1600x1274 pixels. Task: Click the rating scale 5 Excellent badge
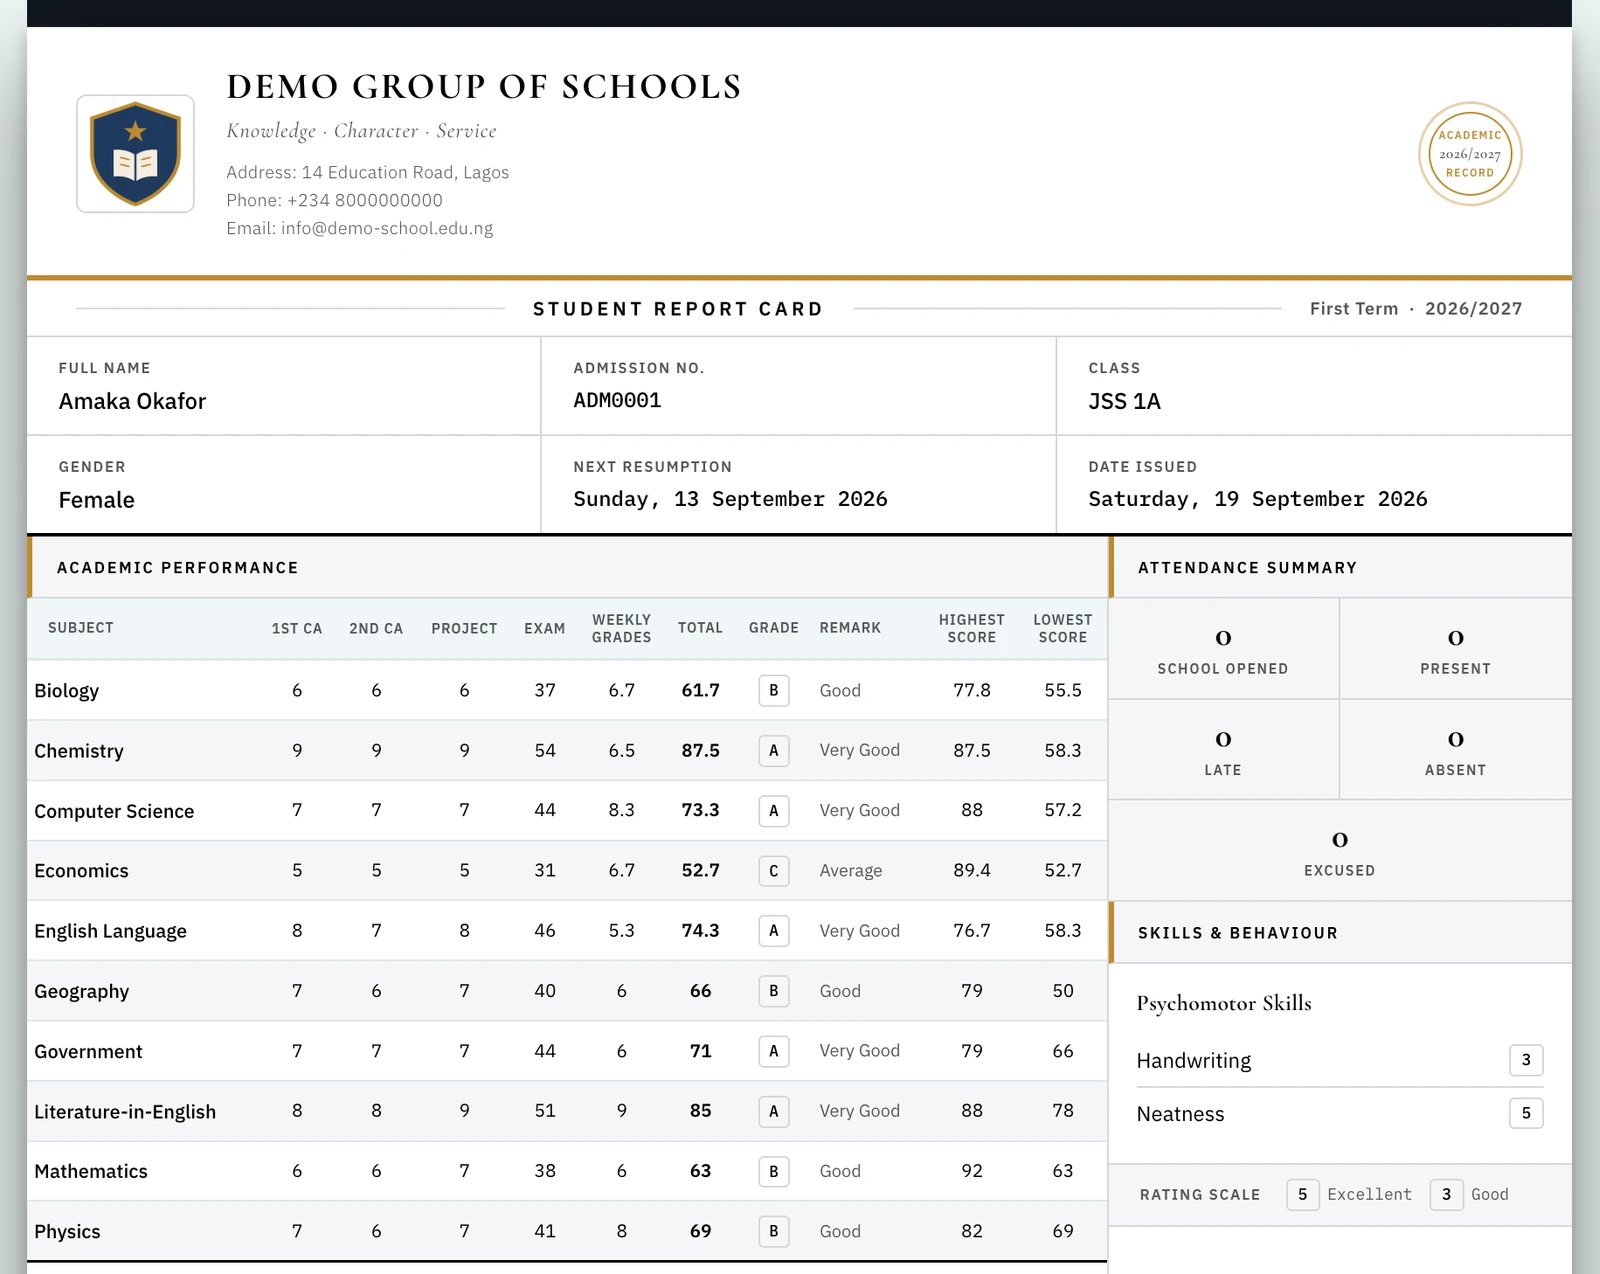click(1302, 1194)
